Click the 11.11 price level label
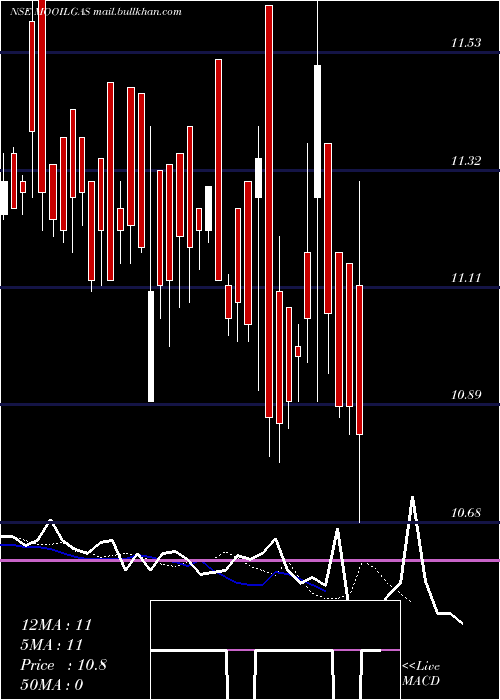The height and width of the screenshot is (700, 500). click(466, 278)
